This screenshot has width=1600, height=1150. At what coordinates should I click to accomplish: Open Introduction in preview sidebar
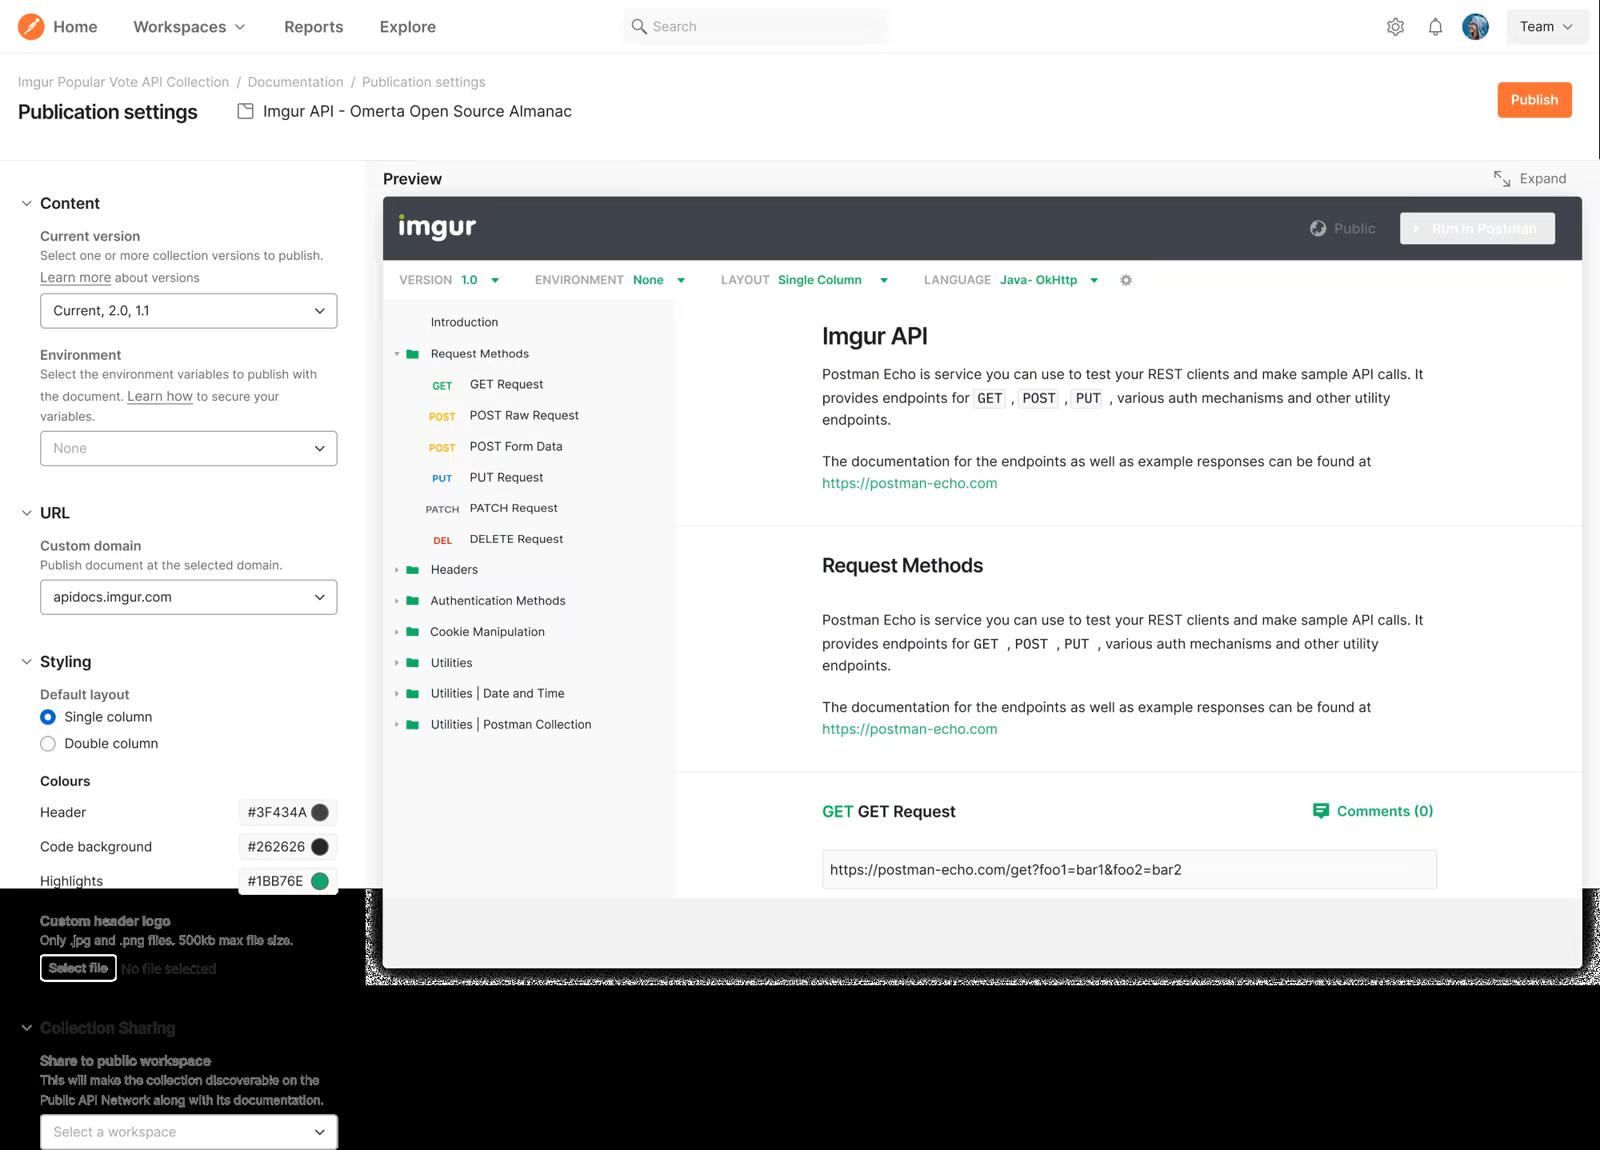pos(464,322)
